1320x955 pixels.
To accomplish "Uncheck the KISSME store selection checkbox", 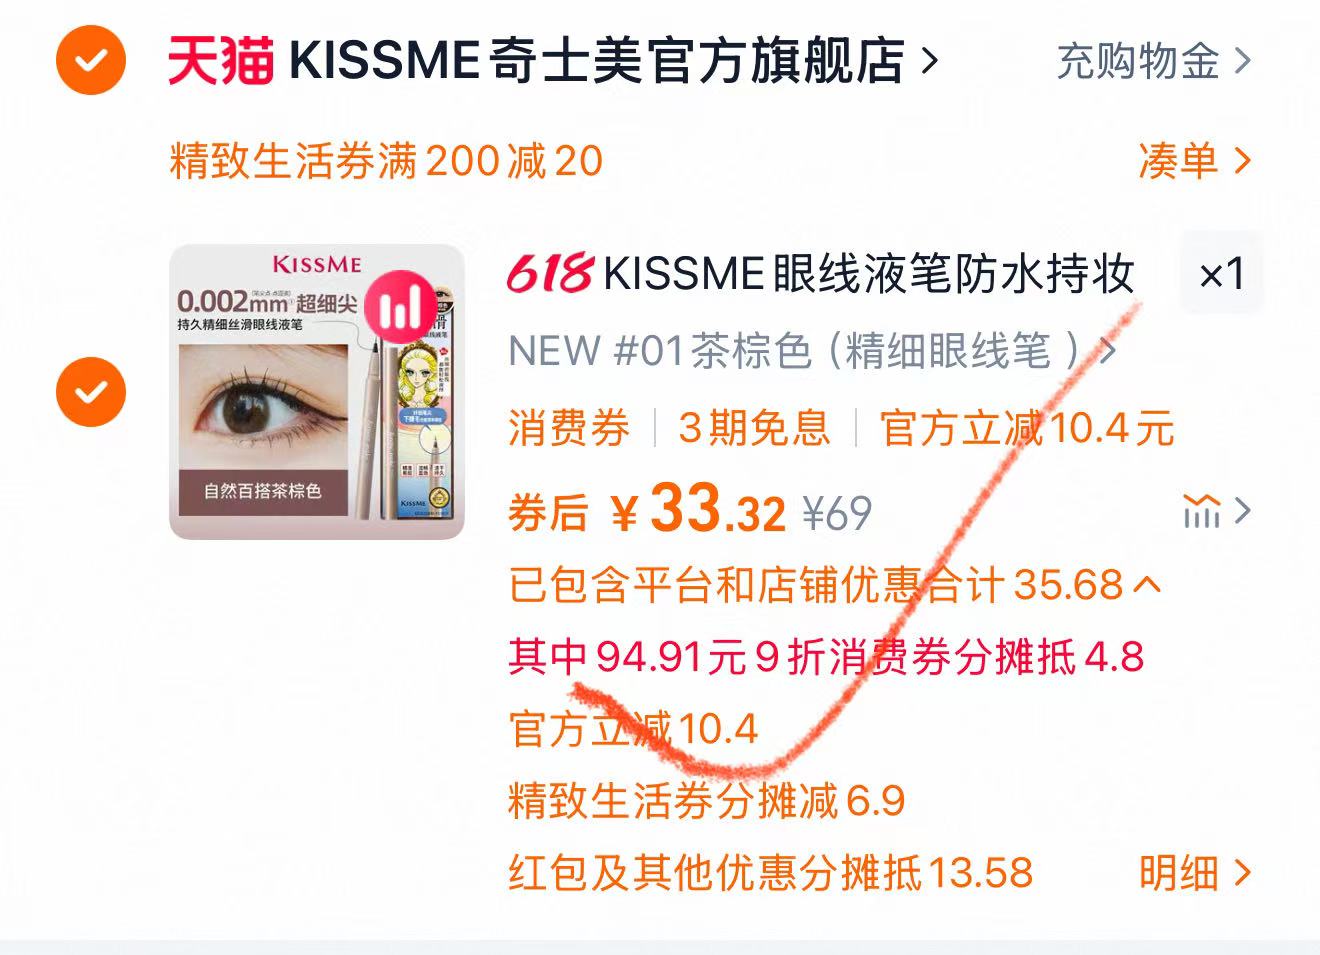I will (91, 60).
